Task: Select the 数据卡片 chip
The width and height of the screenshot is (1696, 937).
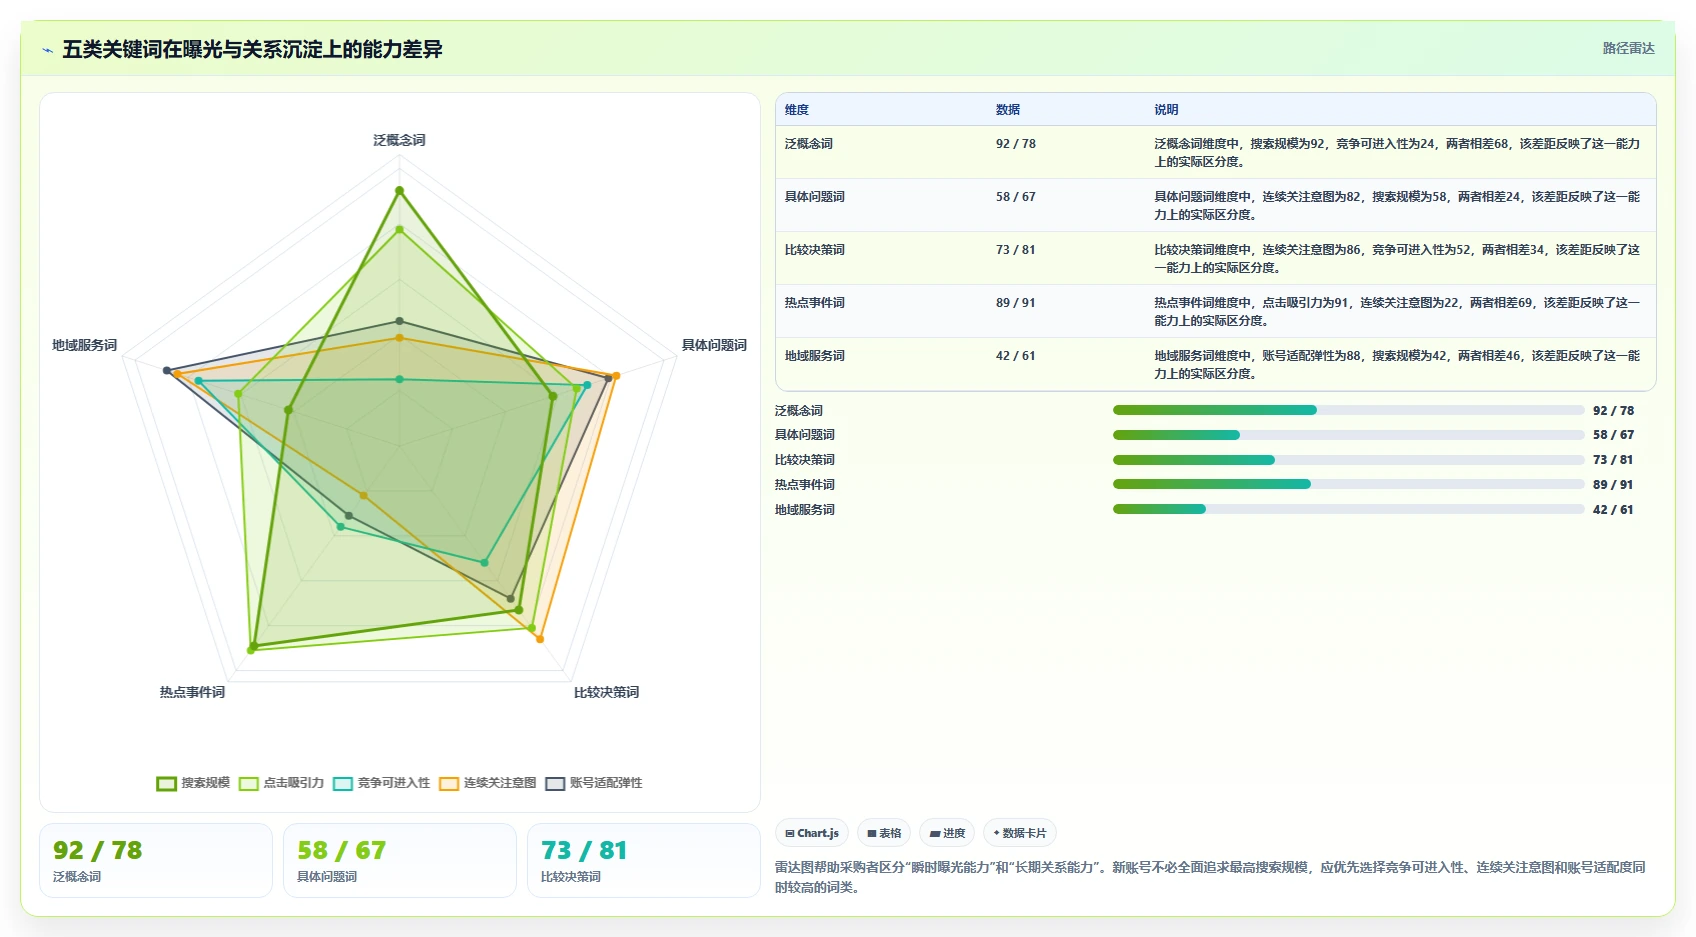Action: [x=1020, y=833]
